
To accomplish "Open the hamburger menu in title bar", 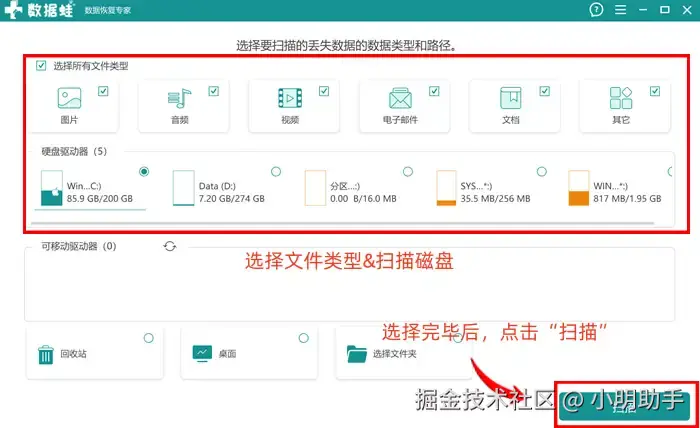I will pyautogui.click(x=621, y=10).
